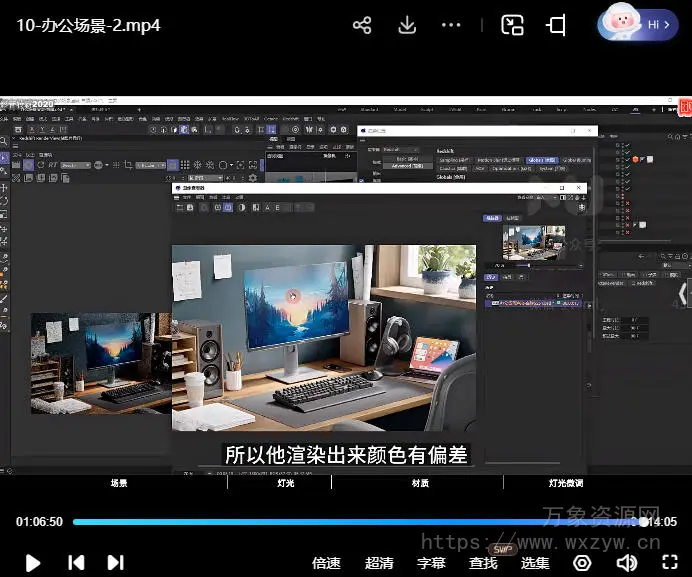Click the Share icon in top bar

coord(362,25)
